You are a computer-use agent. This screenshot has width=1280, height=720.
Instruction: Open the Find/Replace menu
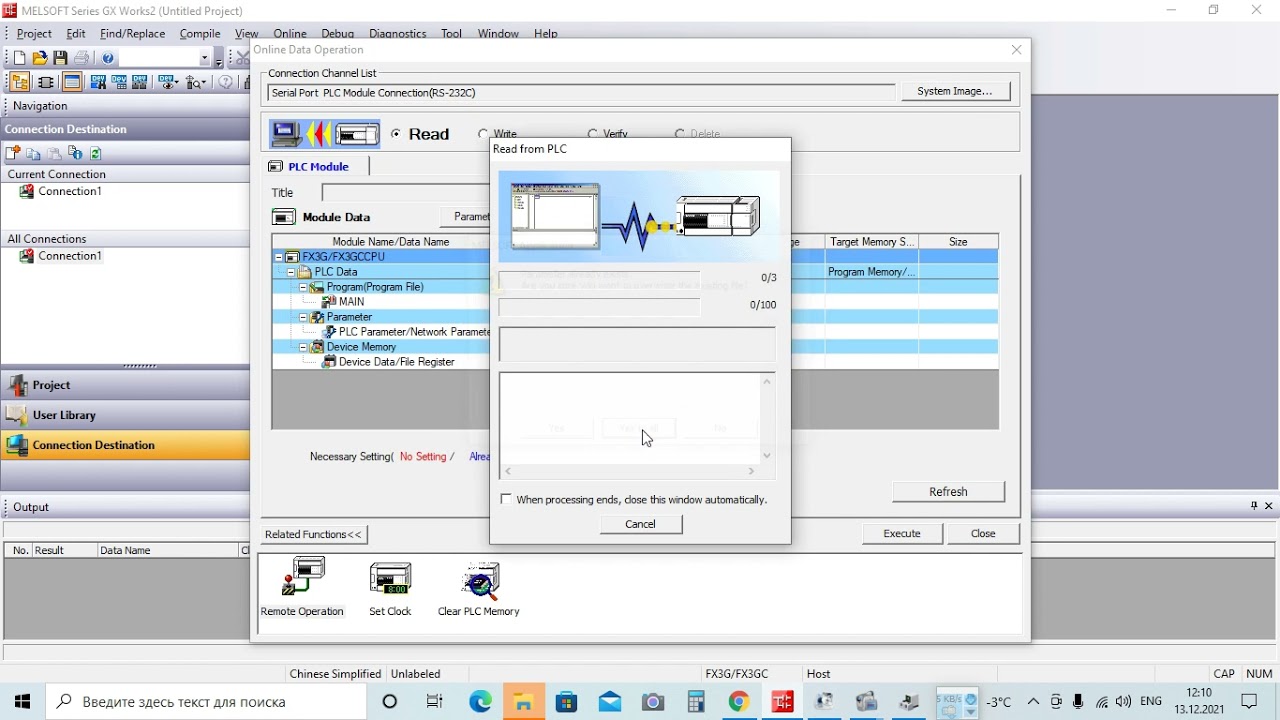coord(132,34)
